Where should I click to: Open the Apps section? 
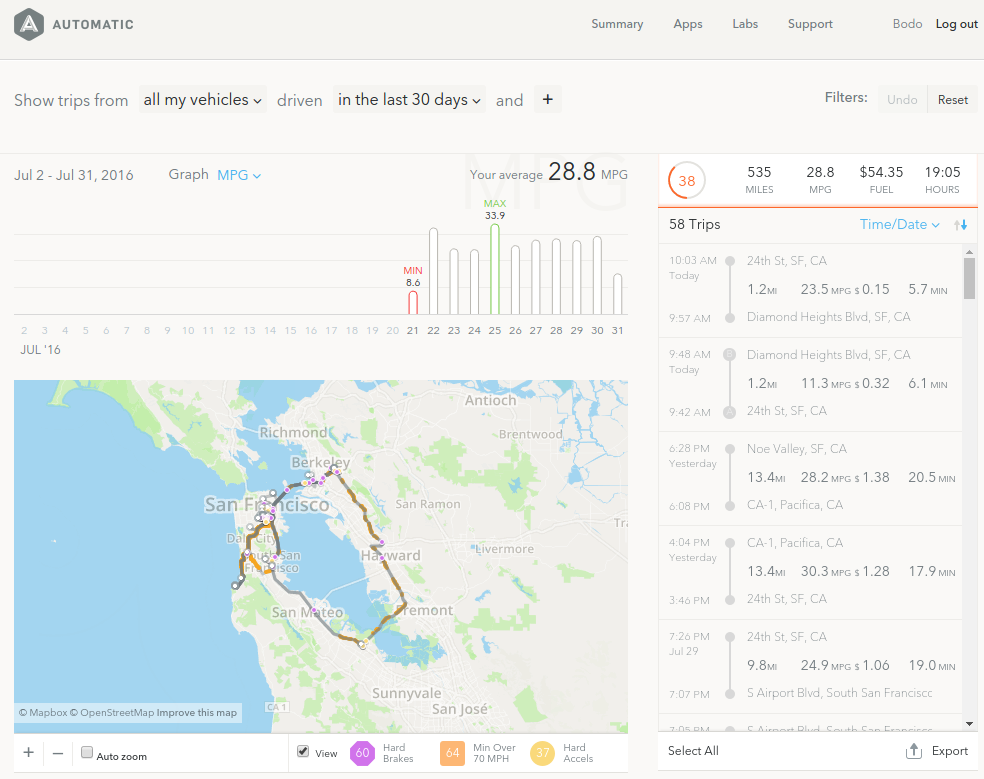(688, 24)
